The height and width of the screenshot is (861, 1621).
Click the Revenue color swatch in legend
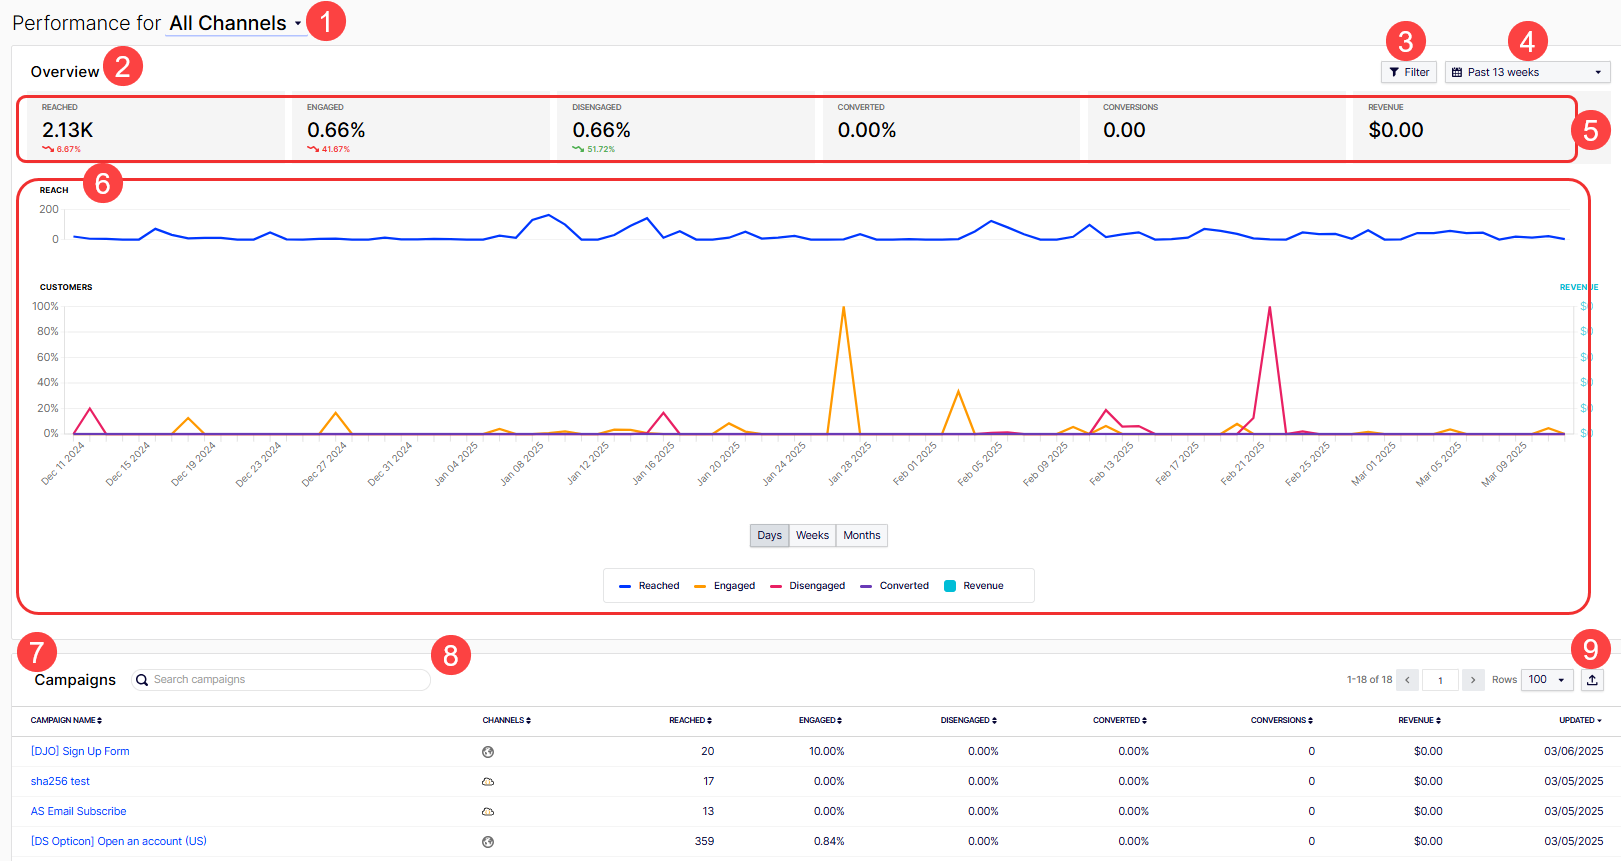(950, 586)
